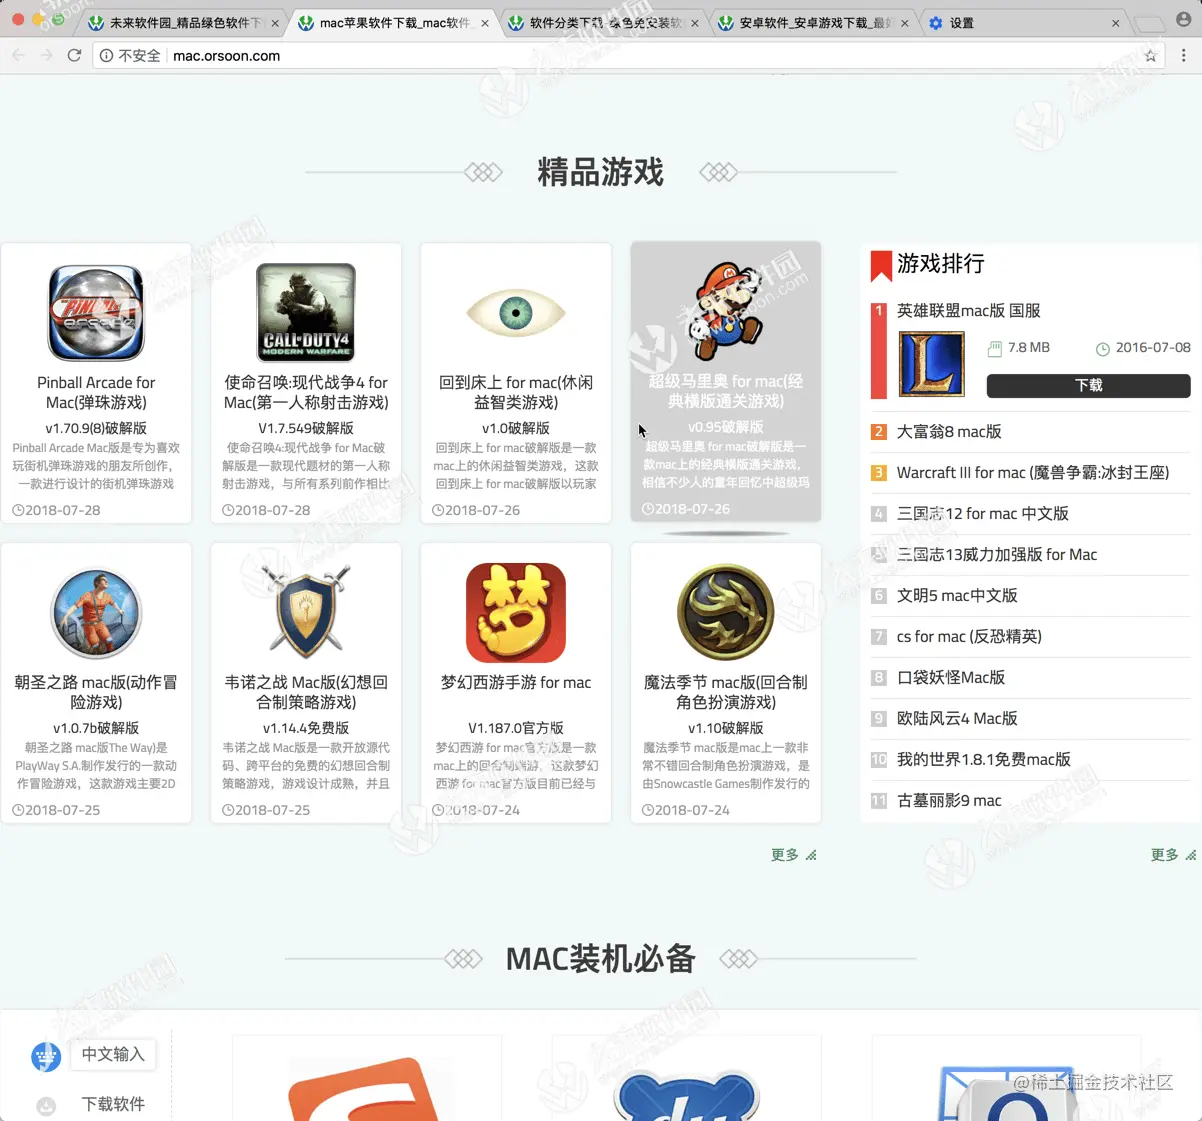Open 我的世界1.8.1免费mac版 entry
Screen dimensions: 1202x1121
[x=984, y=760]
